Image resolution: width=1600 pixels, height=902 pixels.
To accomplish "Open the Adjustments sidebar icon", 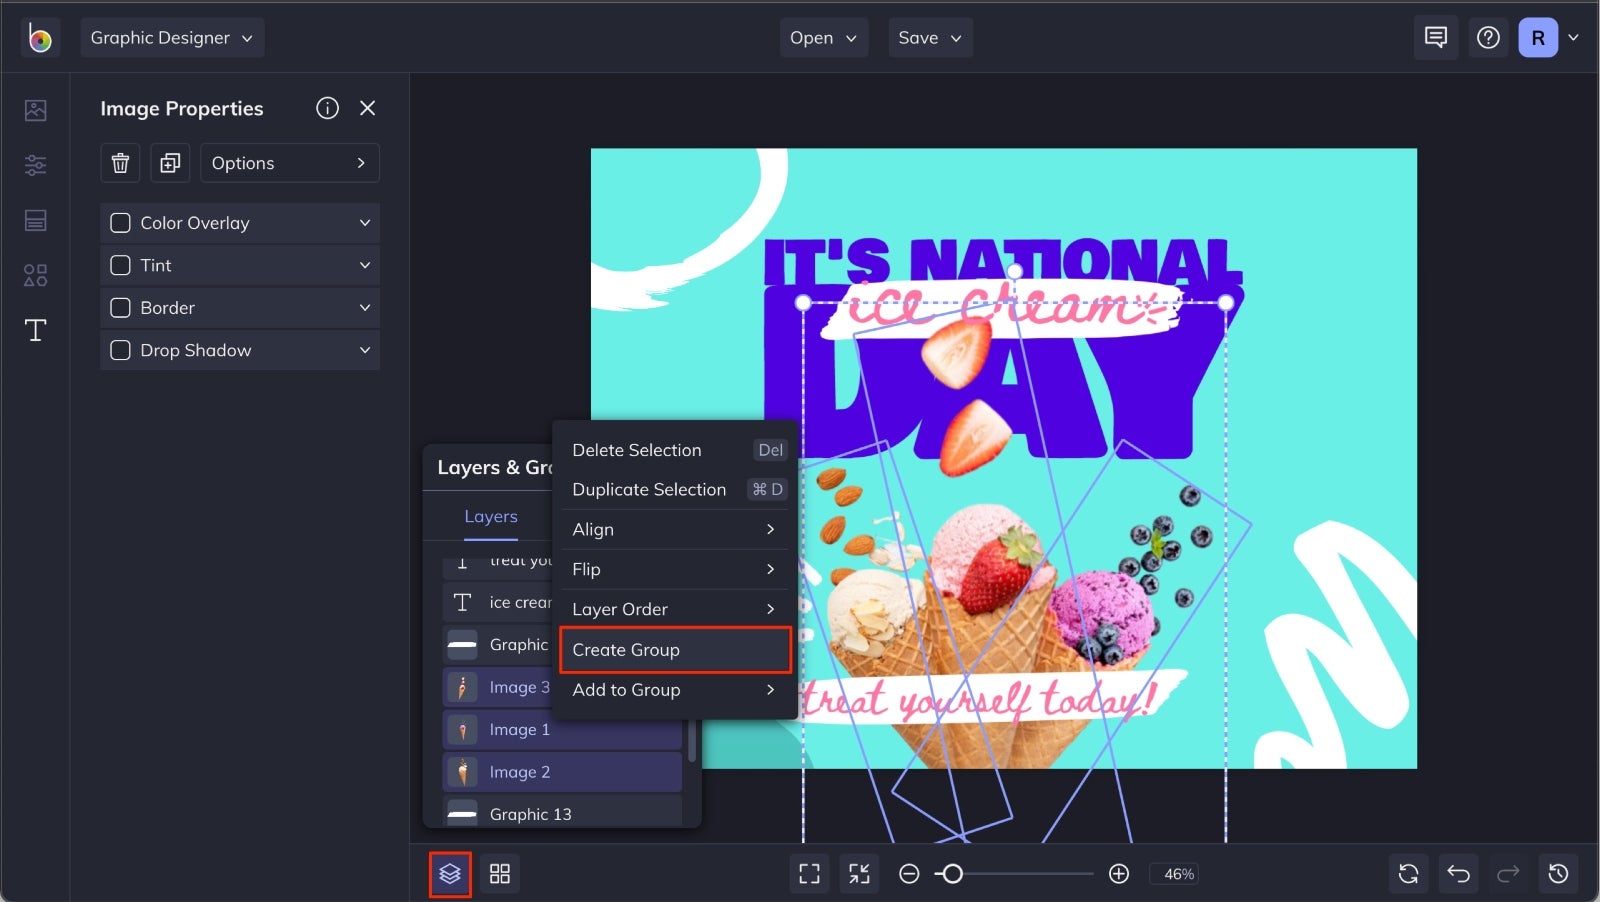I will coord(34,165).
